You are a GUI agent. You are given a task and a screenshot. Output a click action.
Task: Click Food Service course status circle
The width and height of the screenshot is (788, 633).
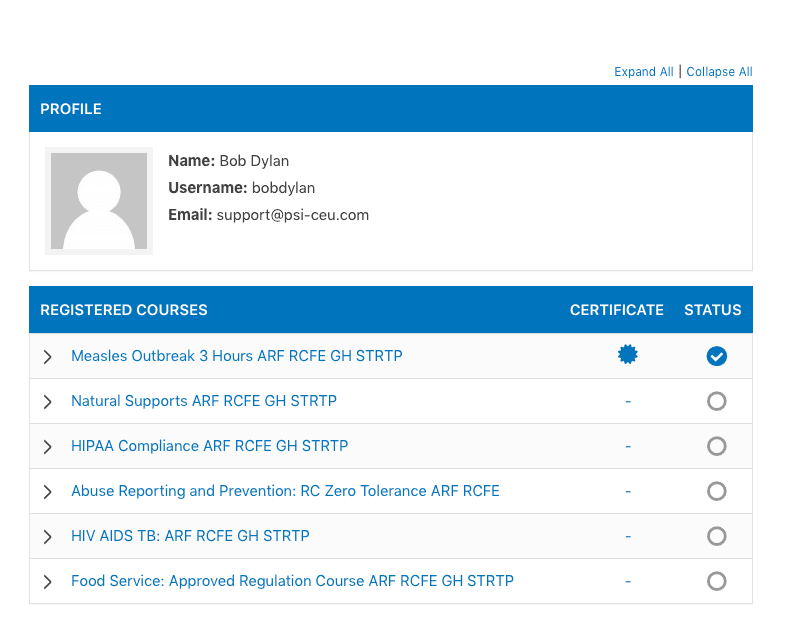pos(716,581)
